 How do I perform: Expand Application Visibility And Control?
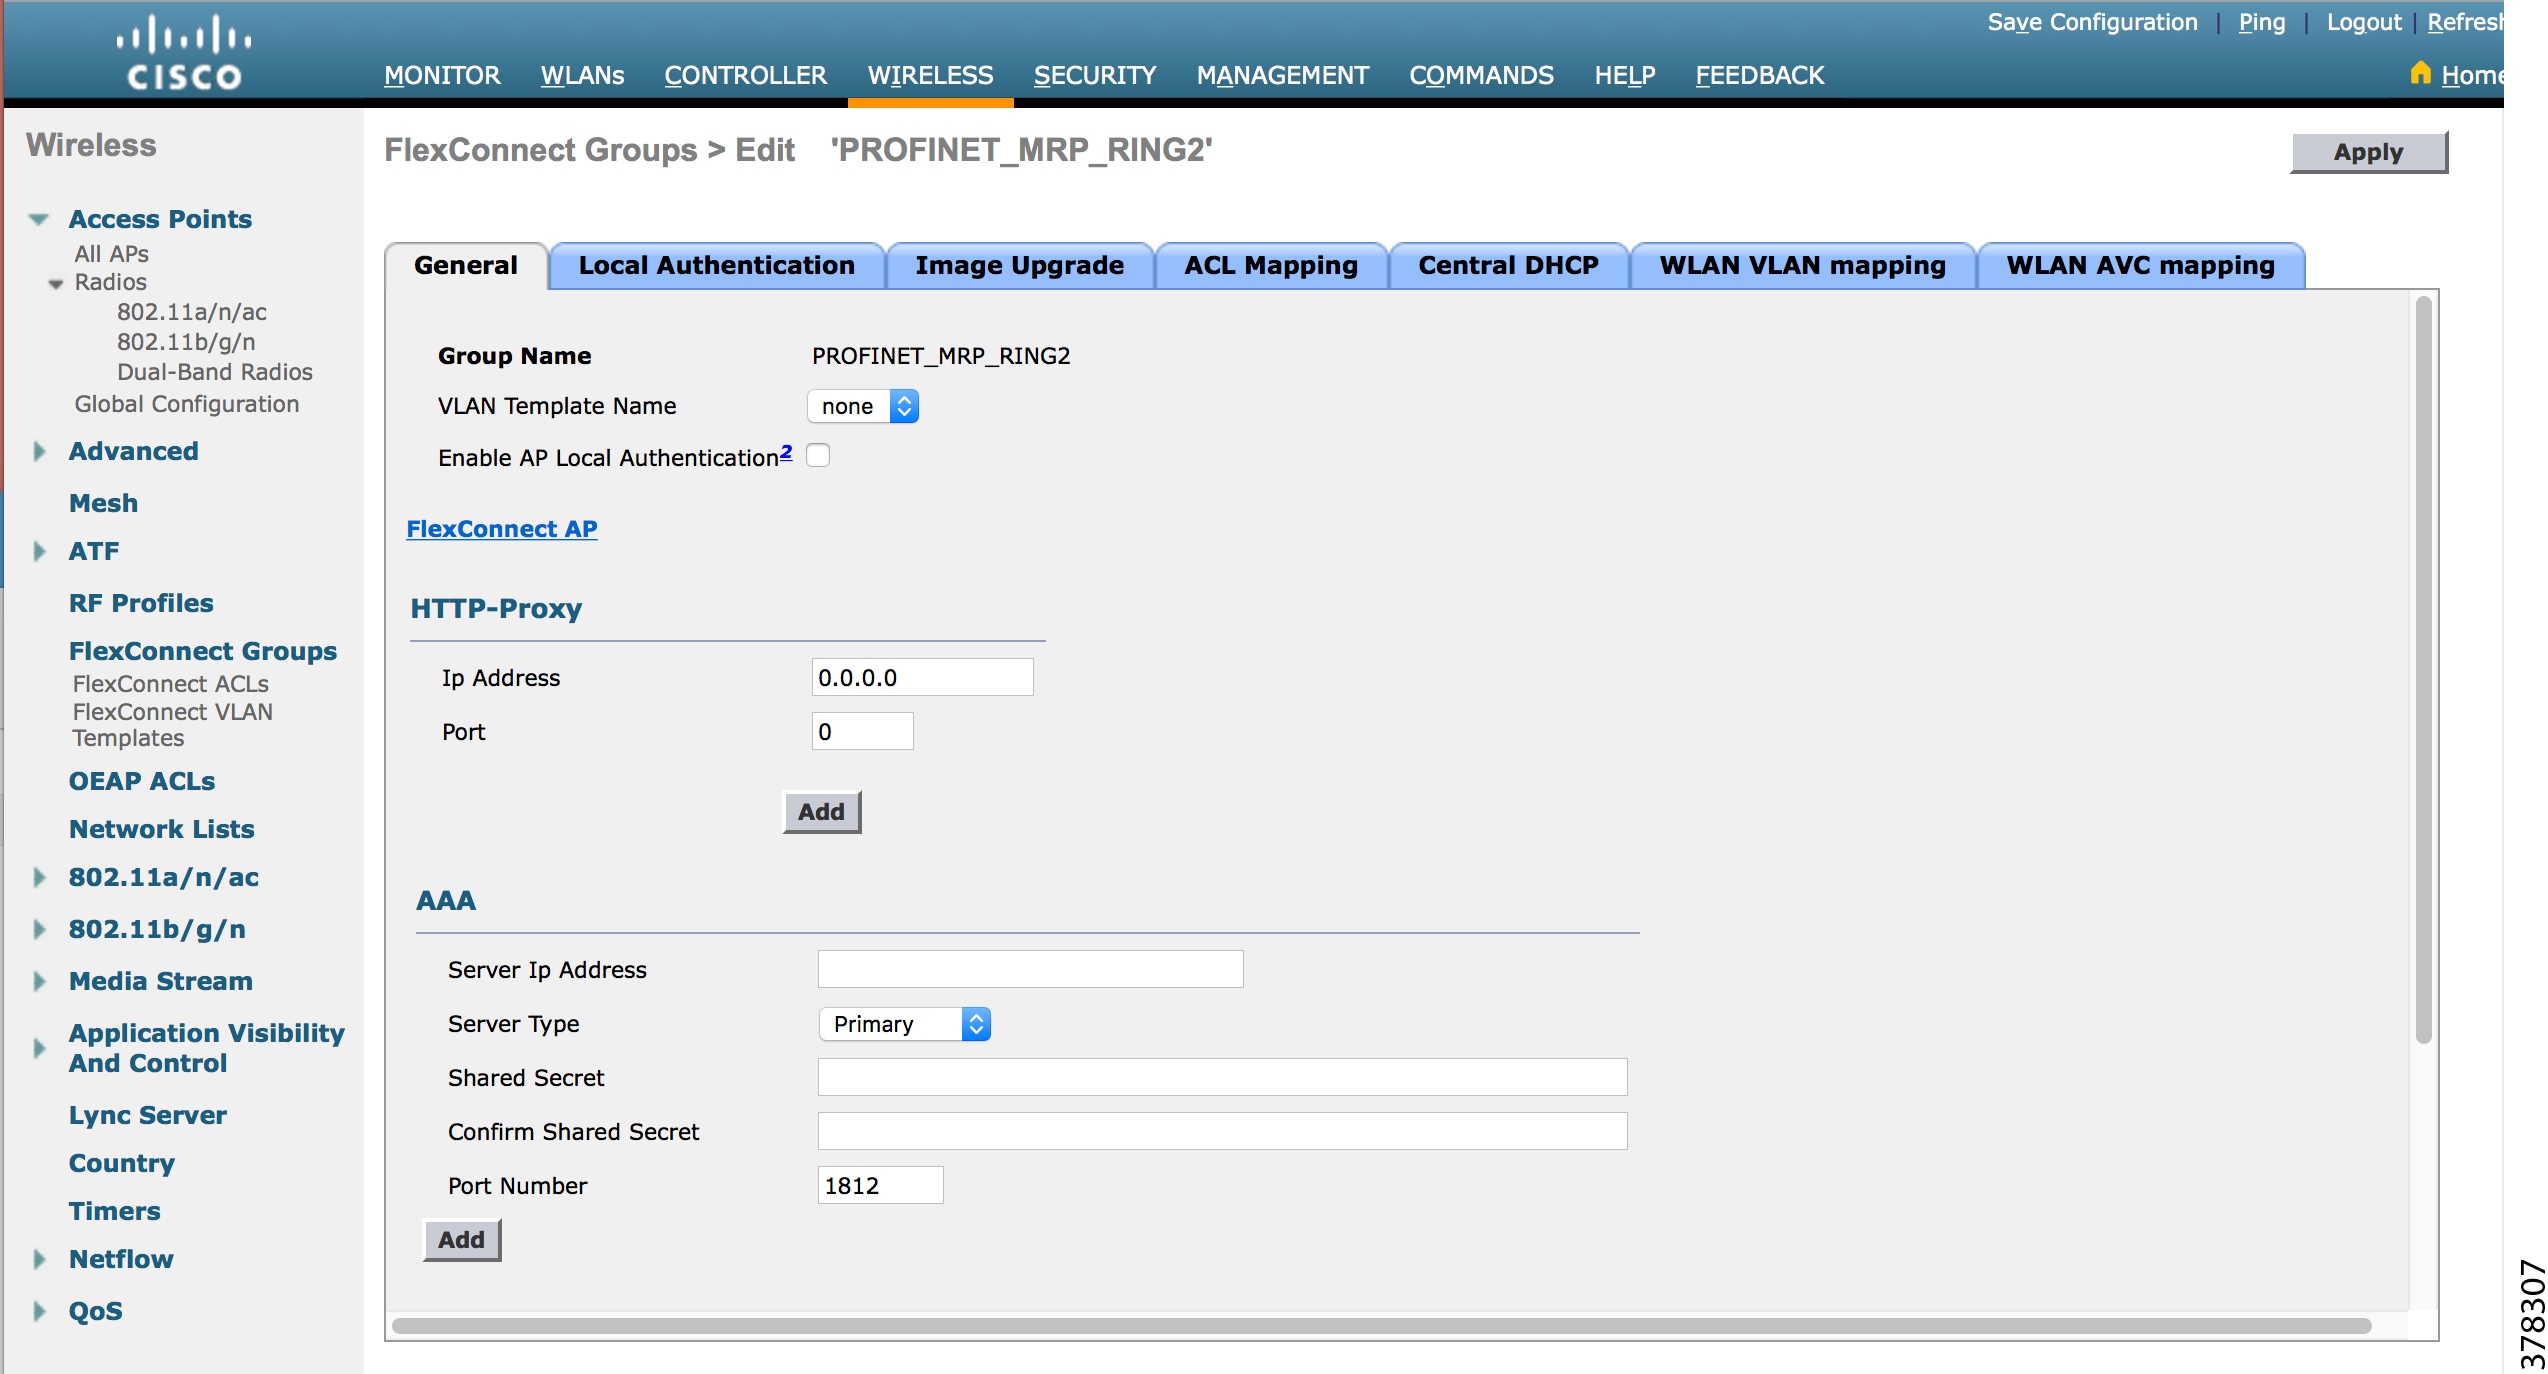click(39, 1048)
